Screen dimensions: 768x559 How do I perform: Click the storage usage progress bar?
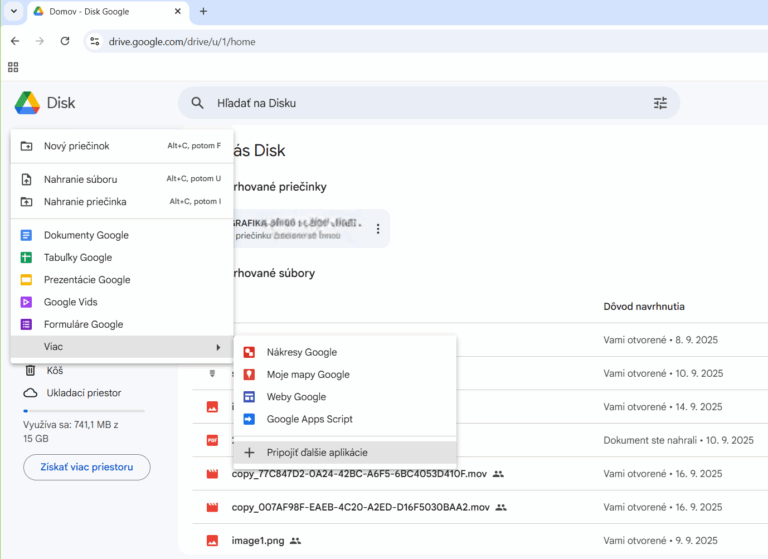tap(84, 411)
